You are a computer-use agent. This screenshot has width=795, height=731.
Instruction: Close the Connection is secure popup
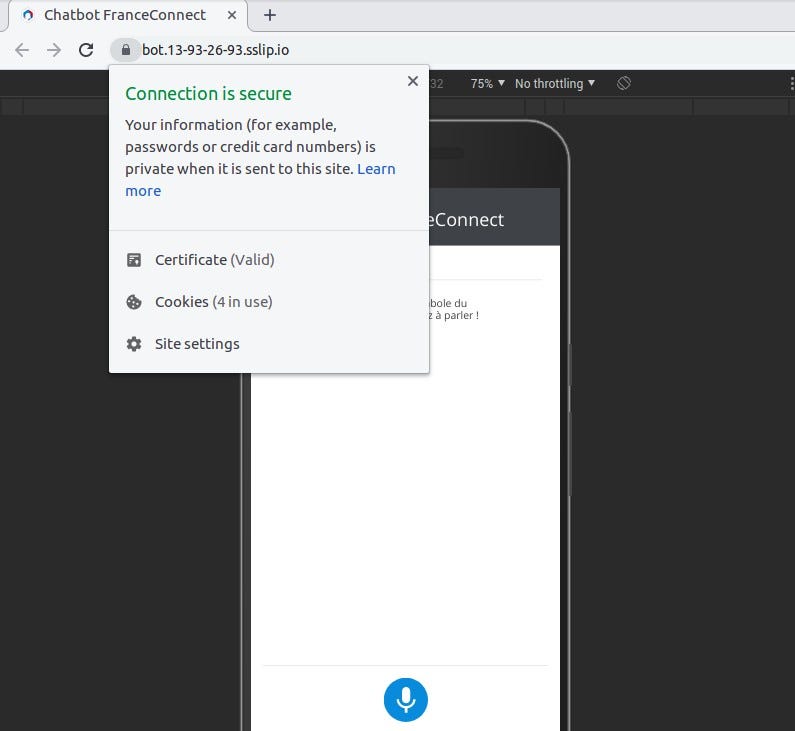point(413,81)
